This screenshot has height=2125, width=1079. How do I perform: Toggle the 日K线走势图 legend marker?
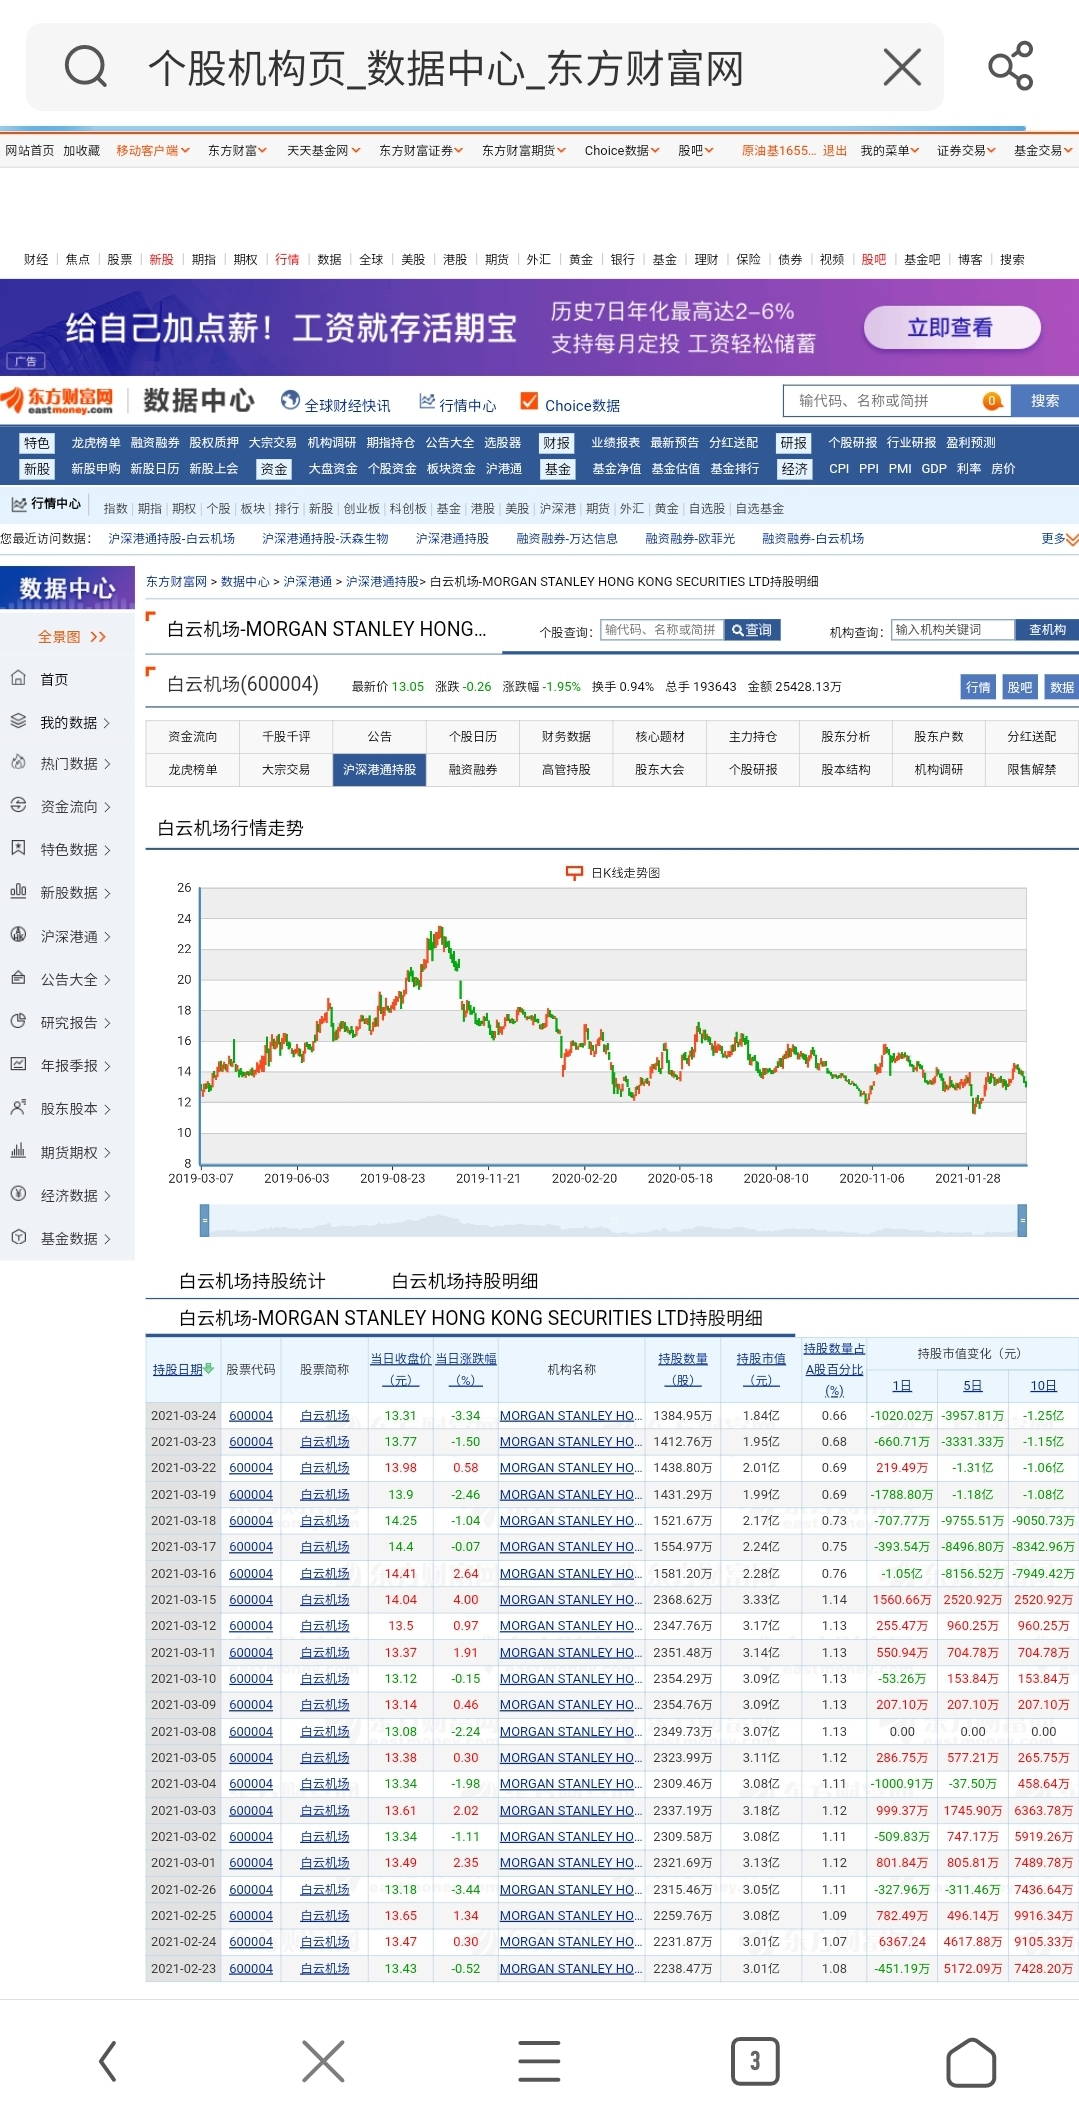[x=574, y=872]
